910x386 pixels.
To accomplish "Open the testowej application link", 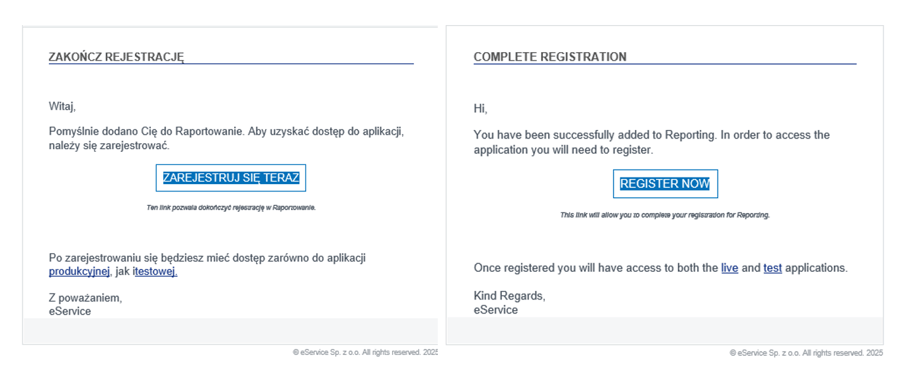I will click(156, 272).
